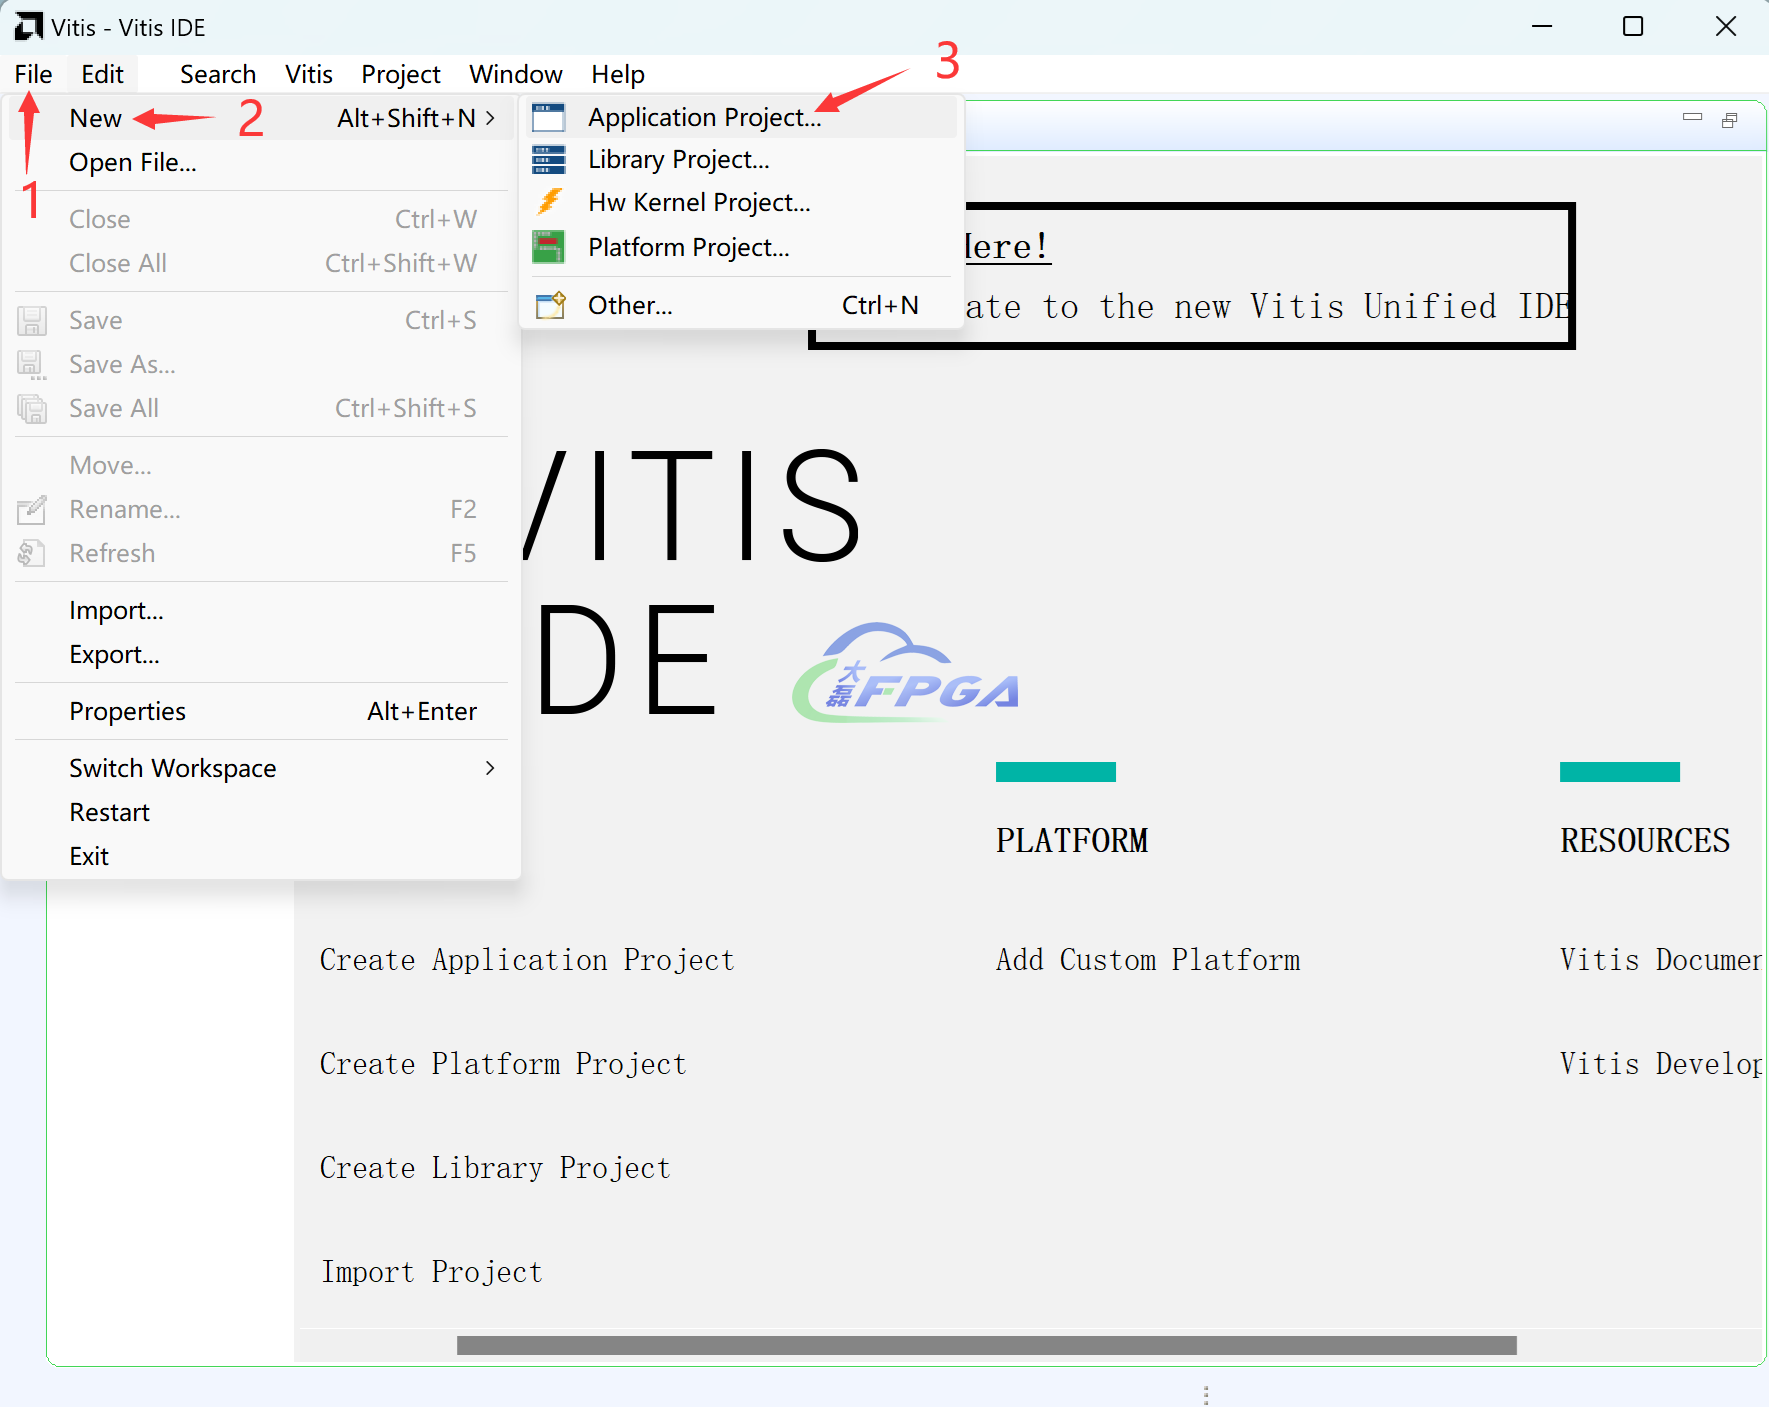This screenshot has width=1769, height=1407.
Task: Click the PLATFORM section heading
Action: [1072, 841]
